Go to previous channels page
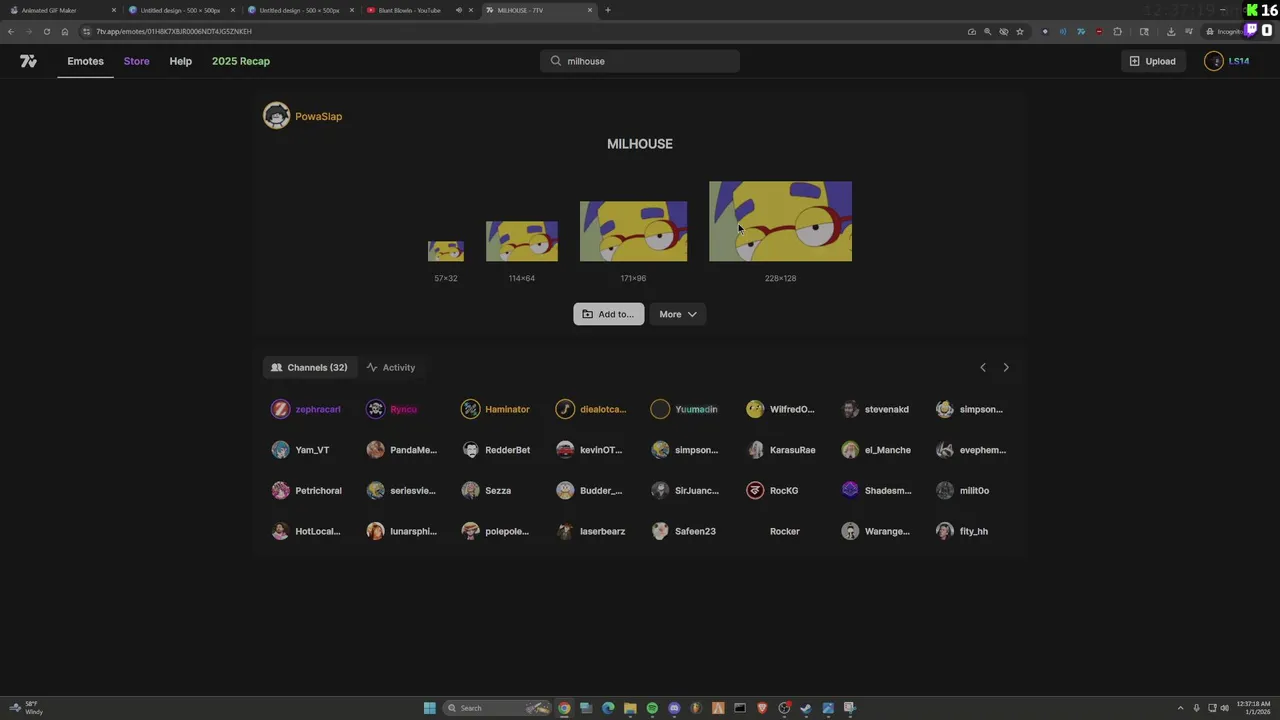 (x=982, y=367)
